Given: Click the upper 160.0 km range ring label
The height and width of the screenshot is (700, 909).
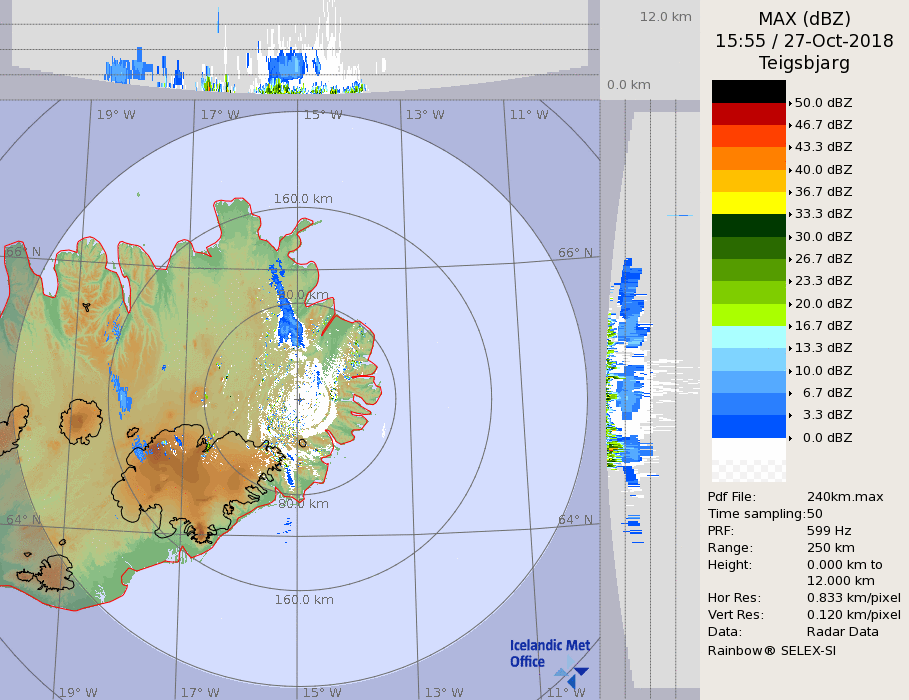Looking at the screenshot, I should (303, 199).
